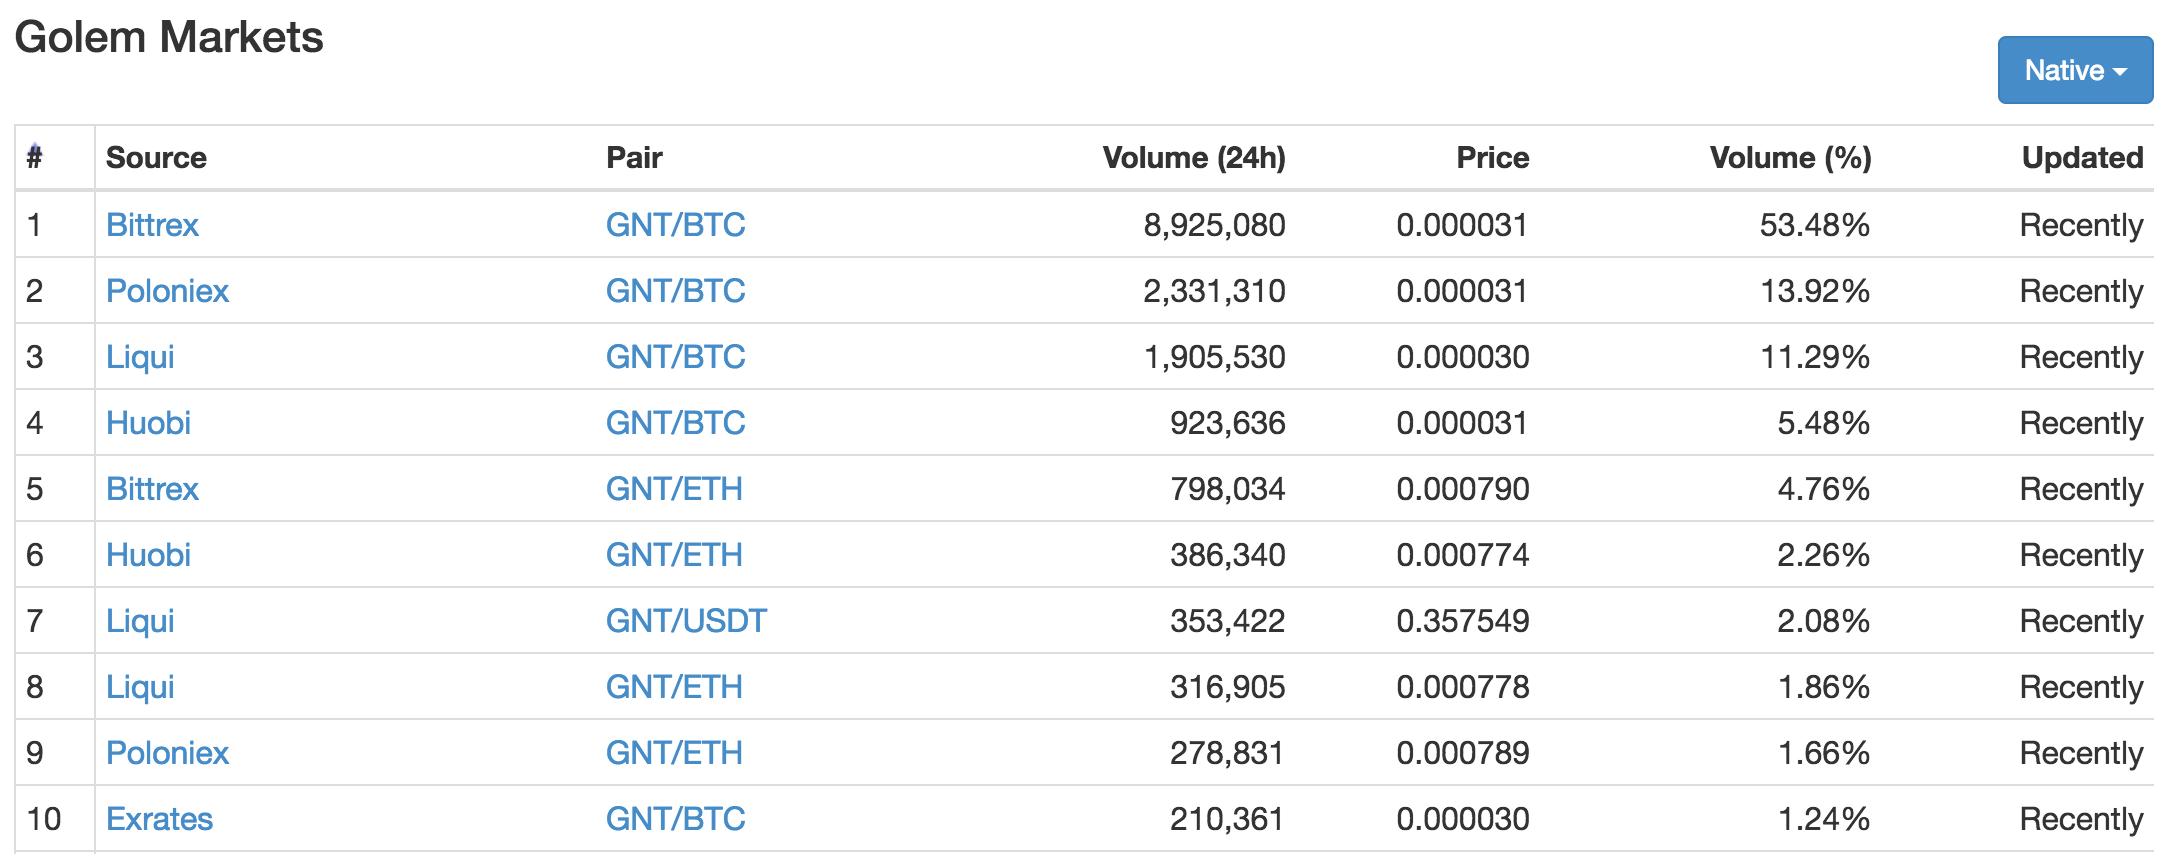Select price 0.000774 in Huobi row

pos(1463,555)
